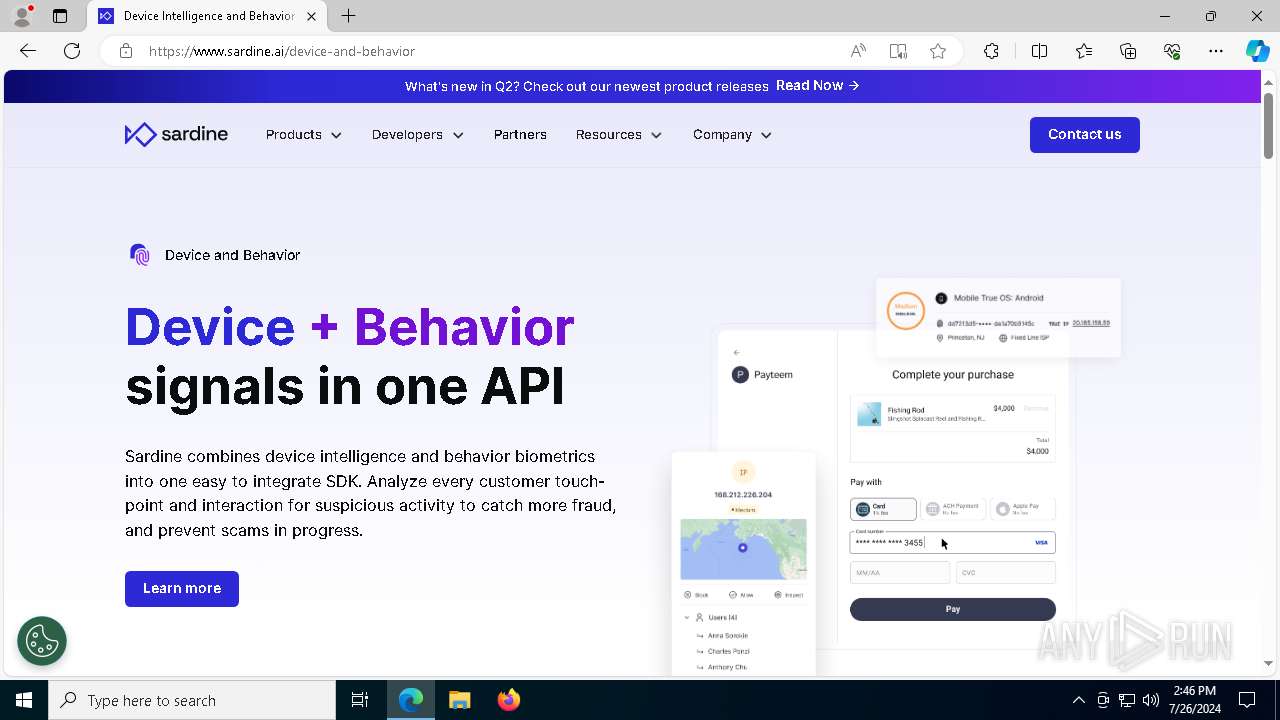Open Favorites list icon
Viewport: 1280px width, 720px height.
tap(1084, 51)
